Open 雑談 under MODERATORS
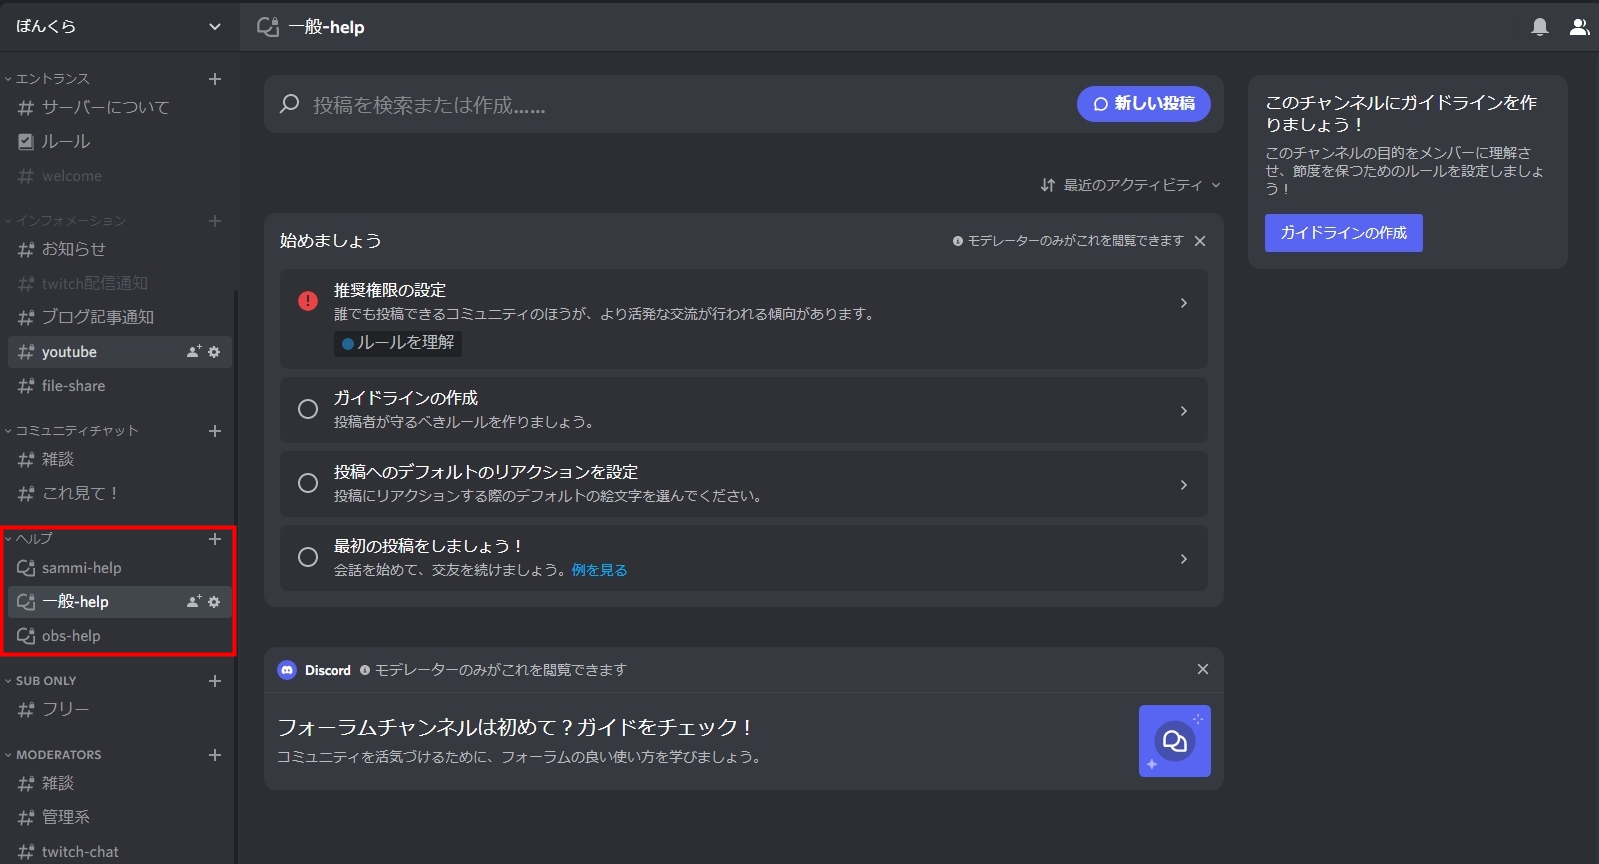Screen dimensions: 1599x864 pyautogui.click(x=120, y=783)
